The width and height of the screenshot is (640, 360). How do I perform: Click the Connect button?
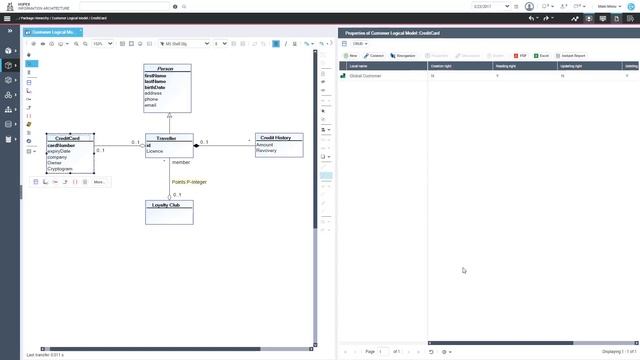(x=374, y=56)
